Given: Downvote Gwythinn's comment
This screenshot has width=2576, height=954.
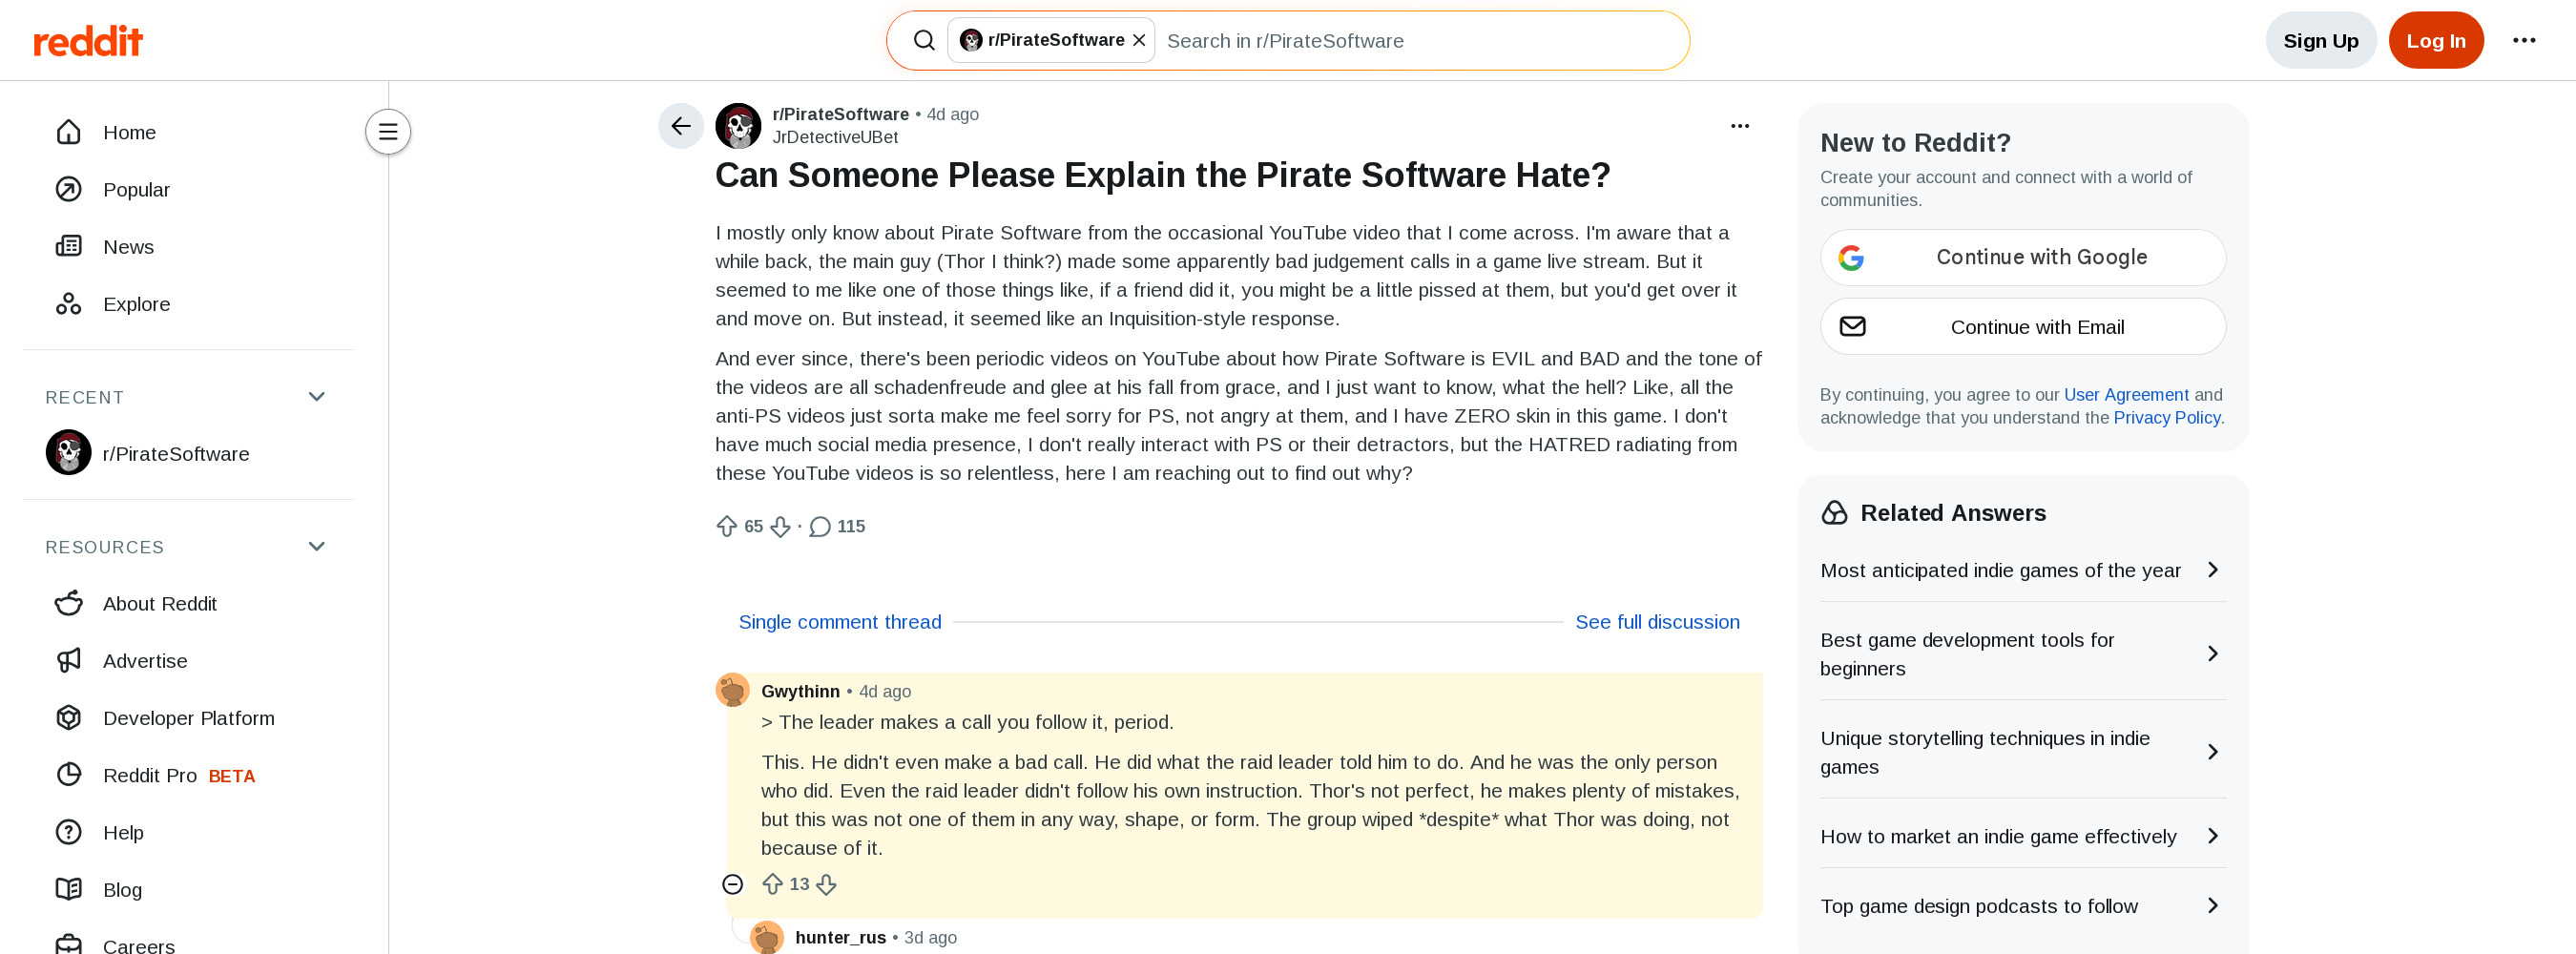Looking at the screenshot, I should (826, 884).
